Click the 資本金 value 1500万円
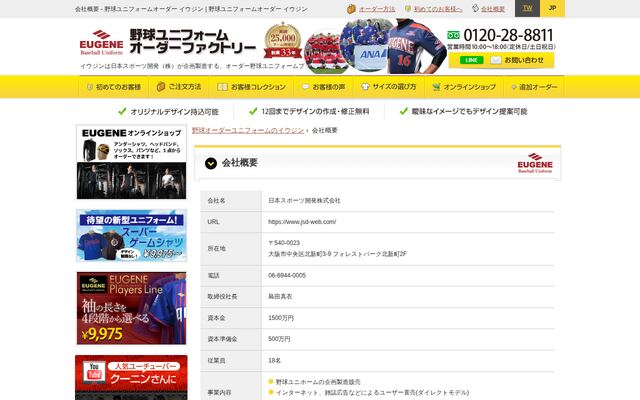640x400 pixels. click(x=281, y=318)
